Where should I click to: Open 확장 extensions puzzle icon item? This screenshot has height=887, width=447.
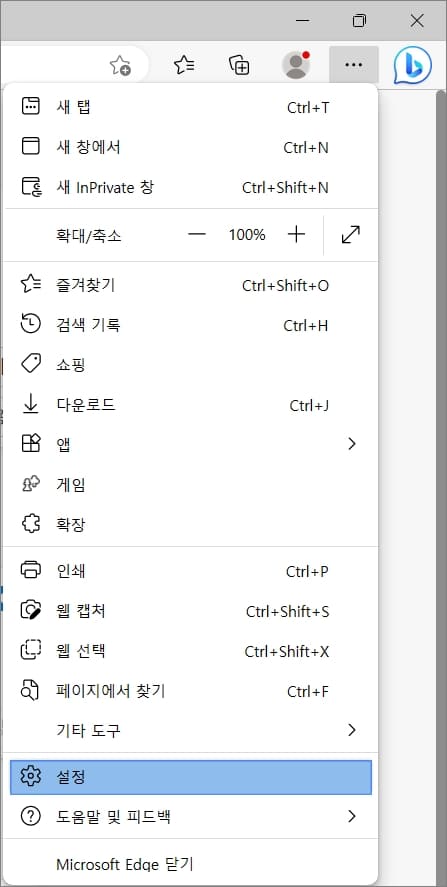[x=191, y=524]
